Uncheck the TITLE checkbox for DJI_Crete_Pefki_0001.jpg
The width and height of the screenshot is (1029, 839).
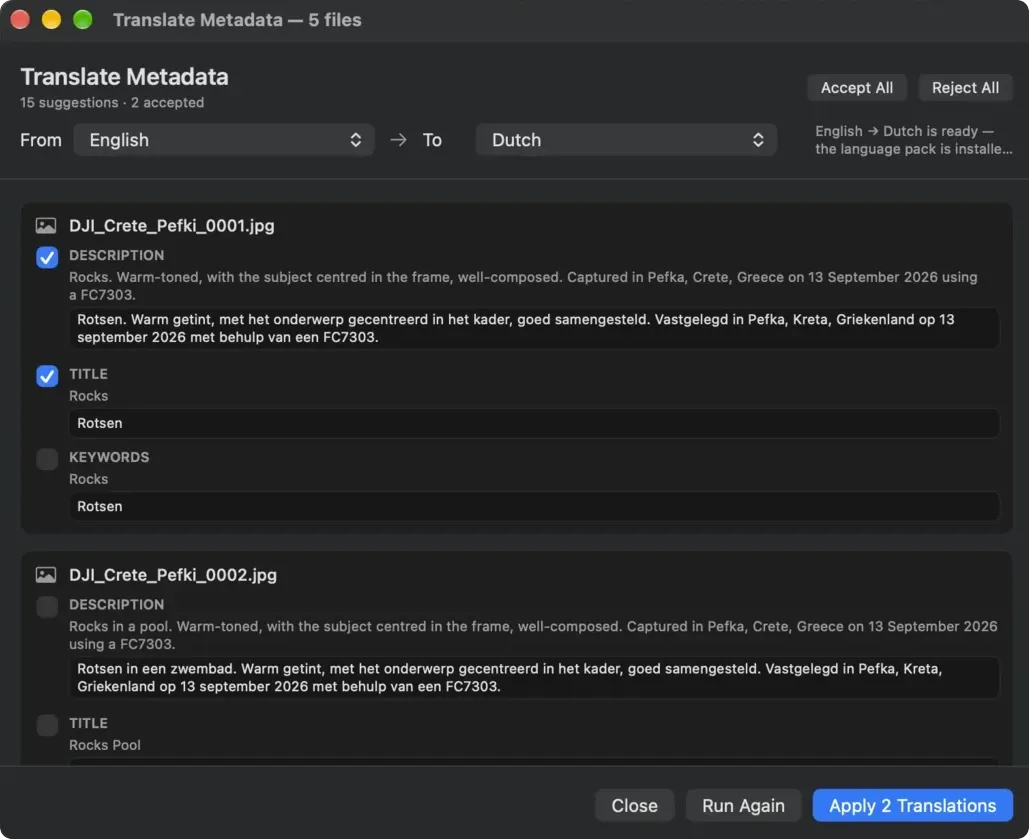(47, 376)
